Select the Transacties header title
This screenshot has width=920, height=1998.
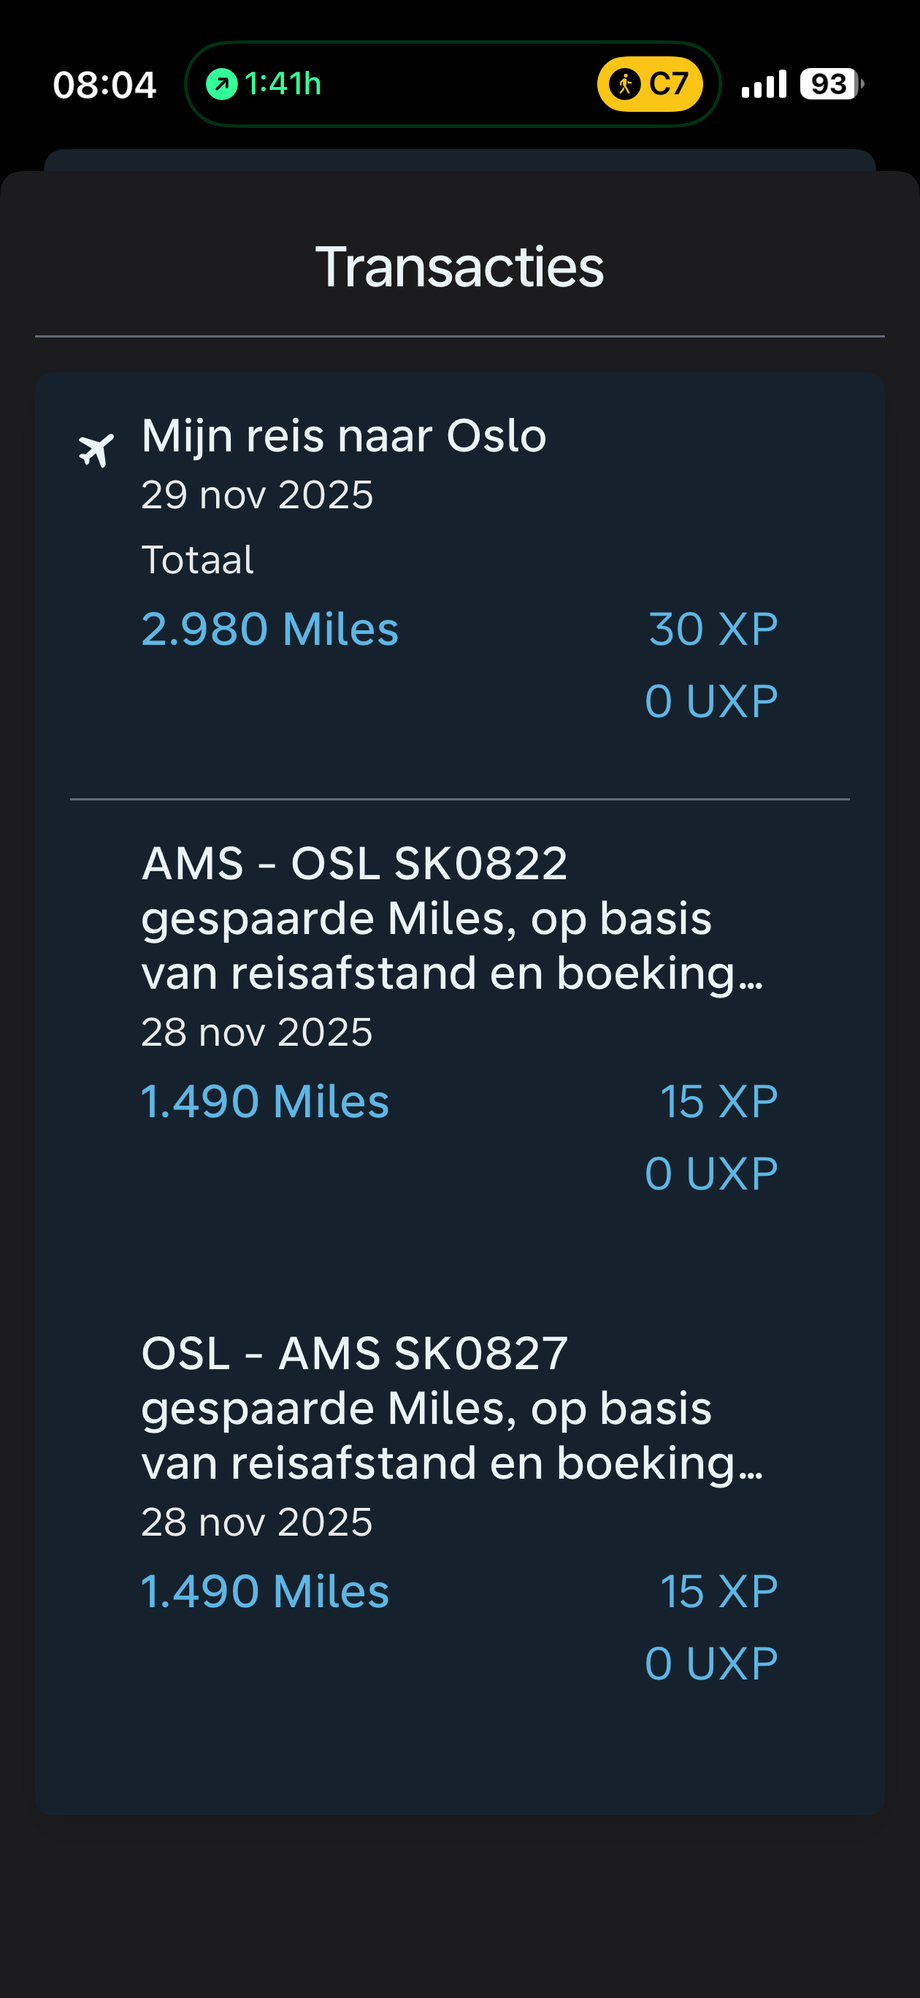click(460, 267)
